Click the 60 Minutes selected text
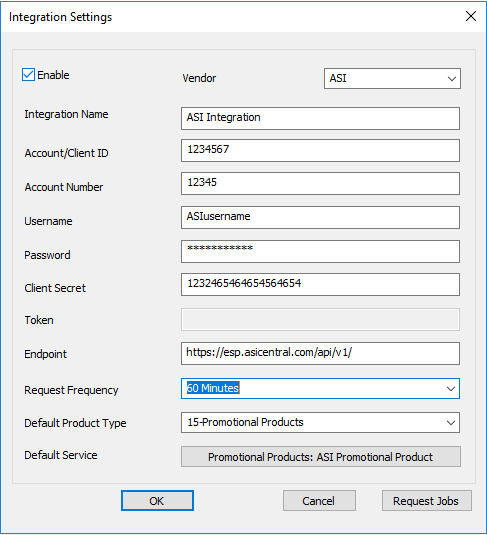487x535 pixels. (x=213, y=388)
